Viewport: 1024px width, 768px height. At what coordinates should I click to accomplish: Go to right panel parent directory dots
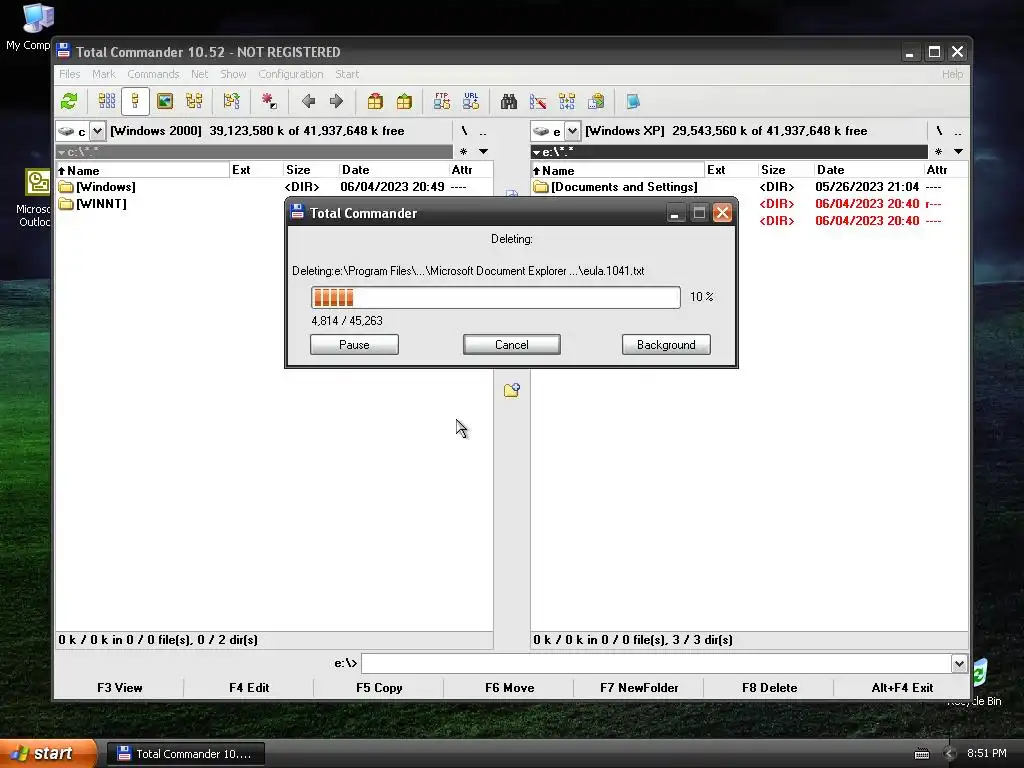tap(957, 131)
